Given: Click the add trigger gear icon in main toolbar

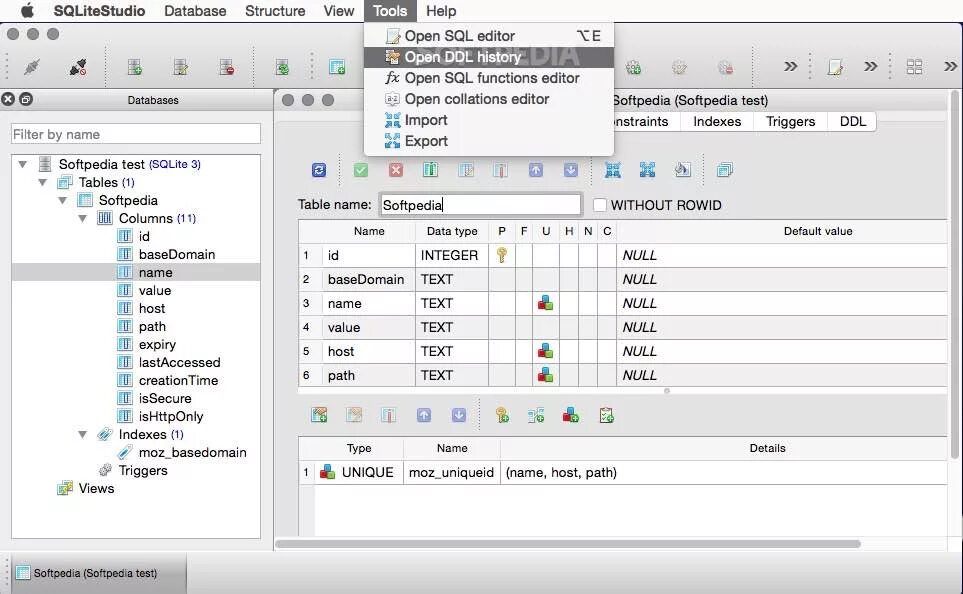Looking at the screenshot, I should (x=633, y=67).
